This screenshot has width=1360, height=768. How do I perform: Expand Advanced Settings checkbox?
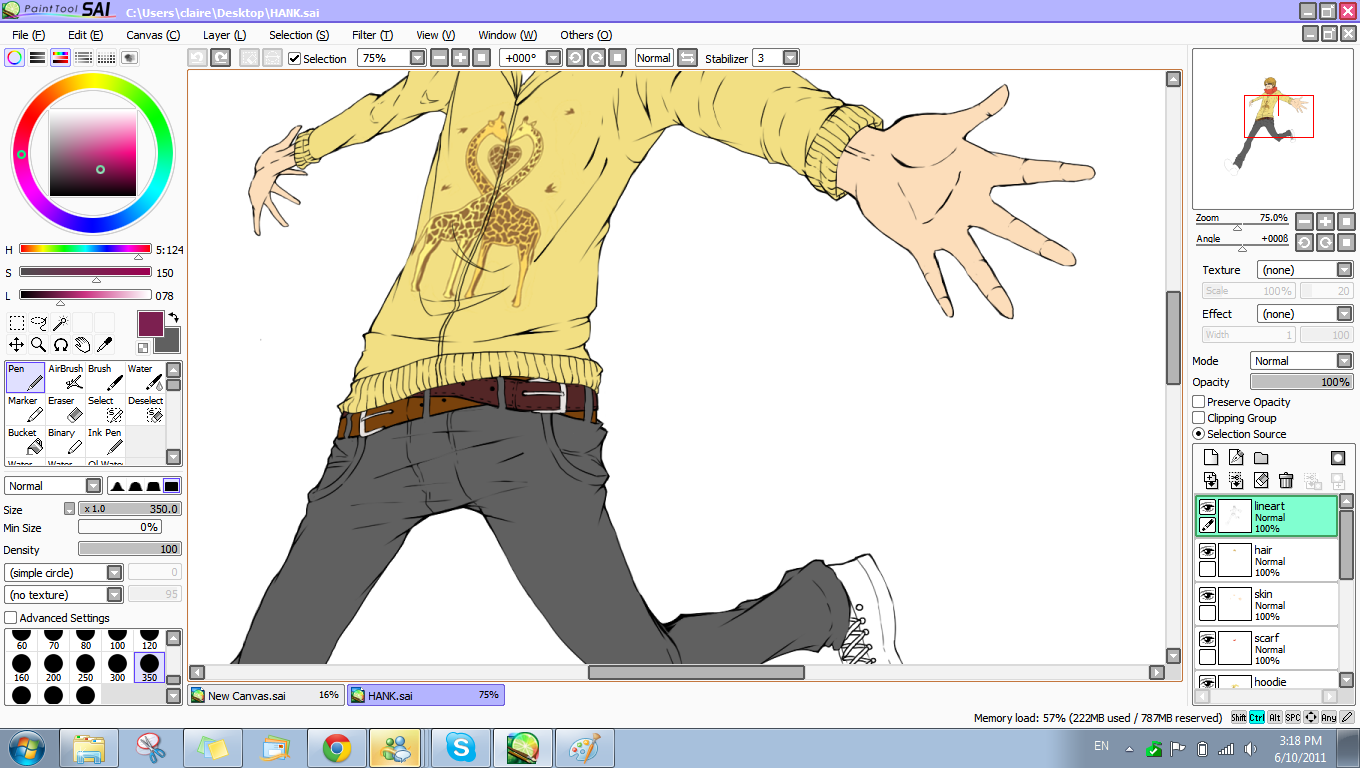pos(11,618)
